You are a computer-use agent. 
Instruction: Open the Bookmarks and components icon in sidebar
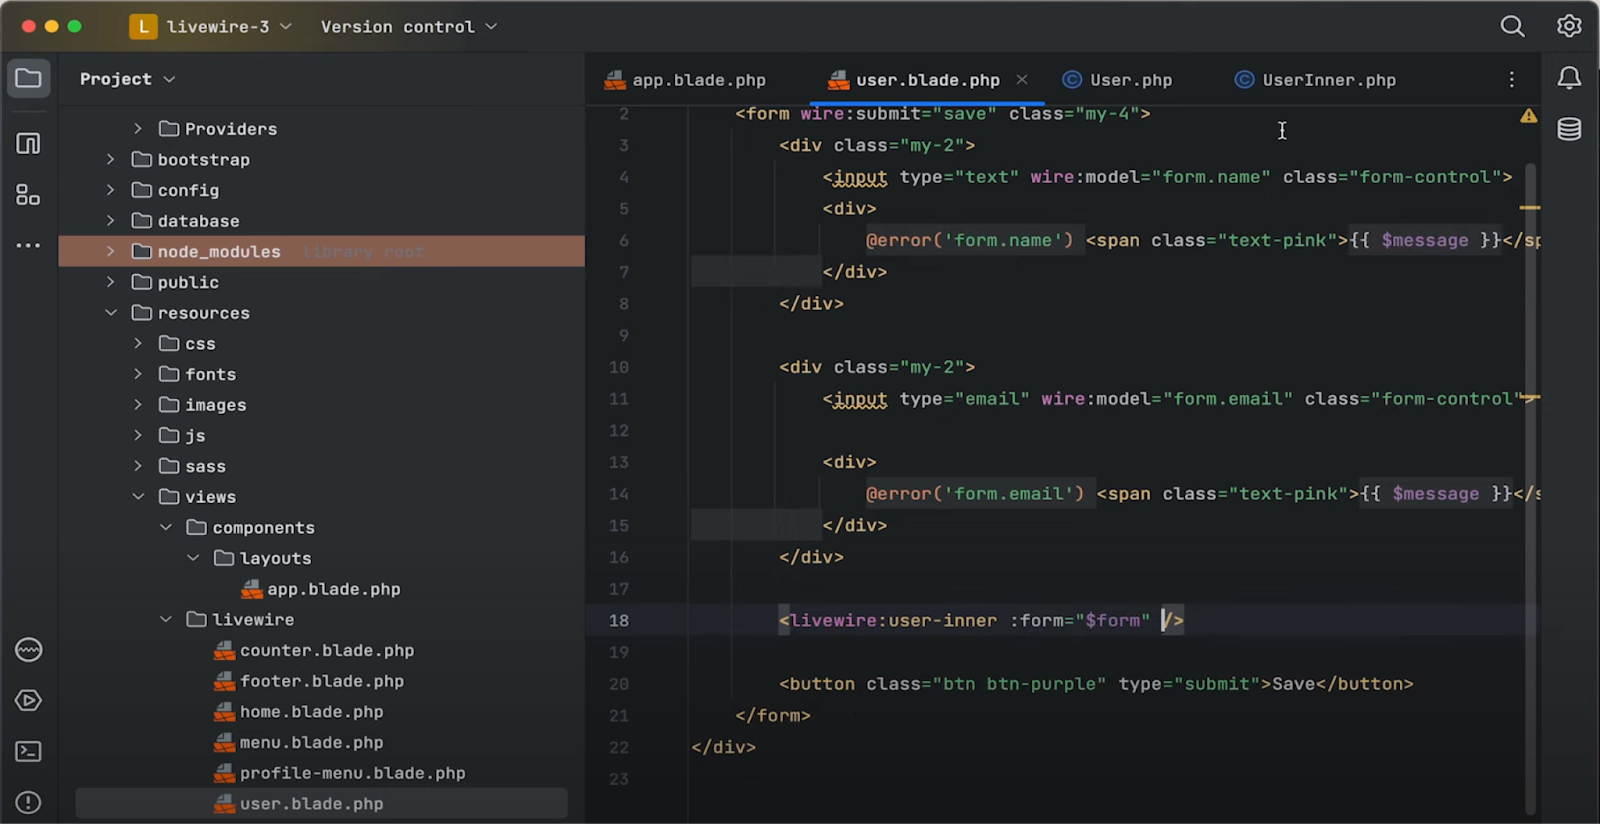point(28,195)
